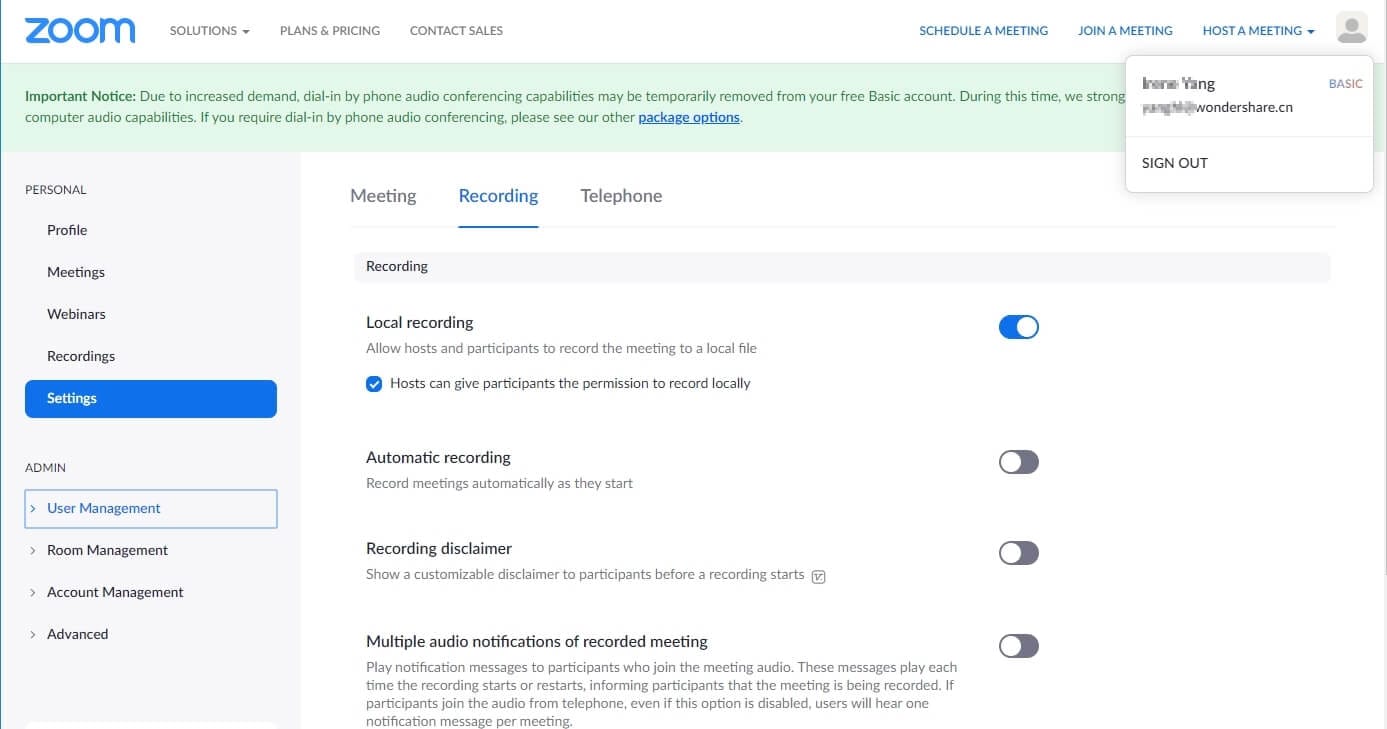Open the package options link

pos(689,118)
